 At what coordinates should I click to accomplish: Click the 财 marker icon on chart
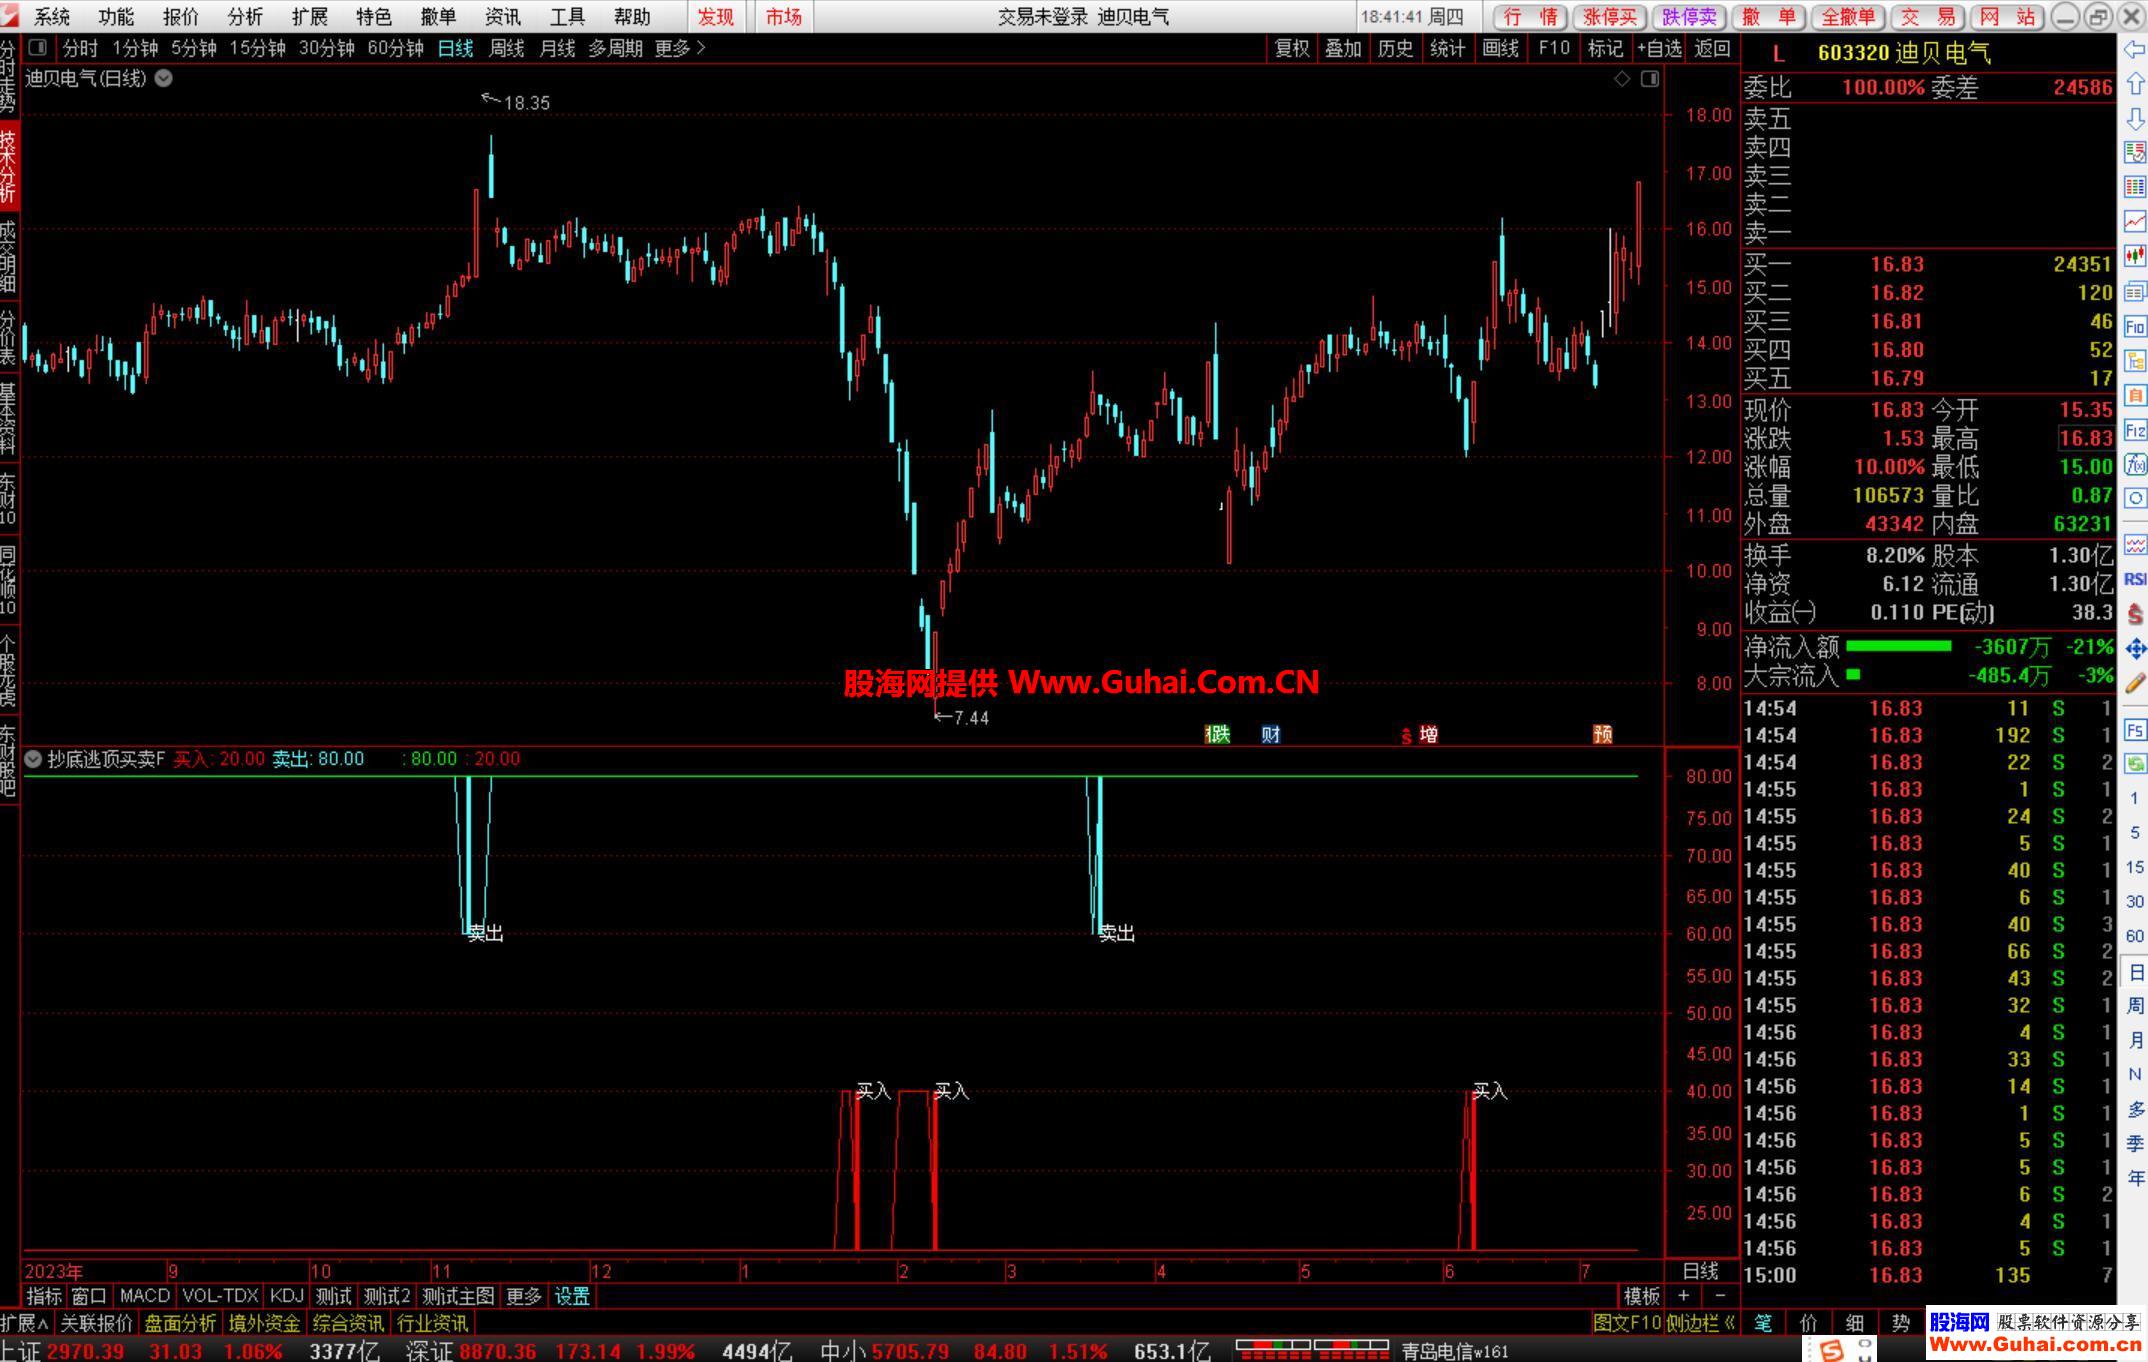[1271, 735]
